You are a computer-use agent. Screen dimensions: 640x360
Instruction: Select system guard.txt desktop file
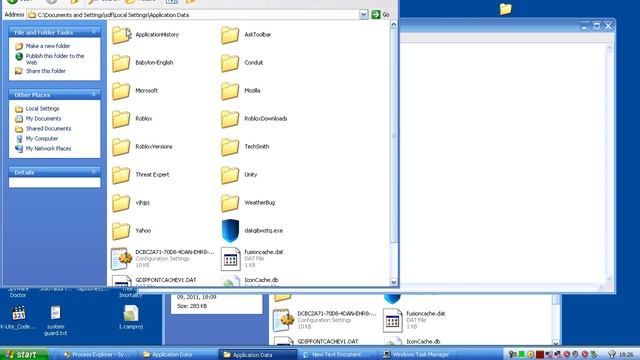click(56, 320)
